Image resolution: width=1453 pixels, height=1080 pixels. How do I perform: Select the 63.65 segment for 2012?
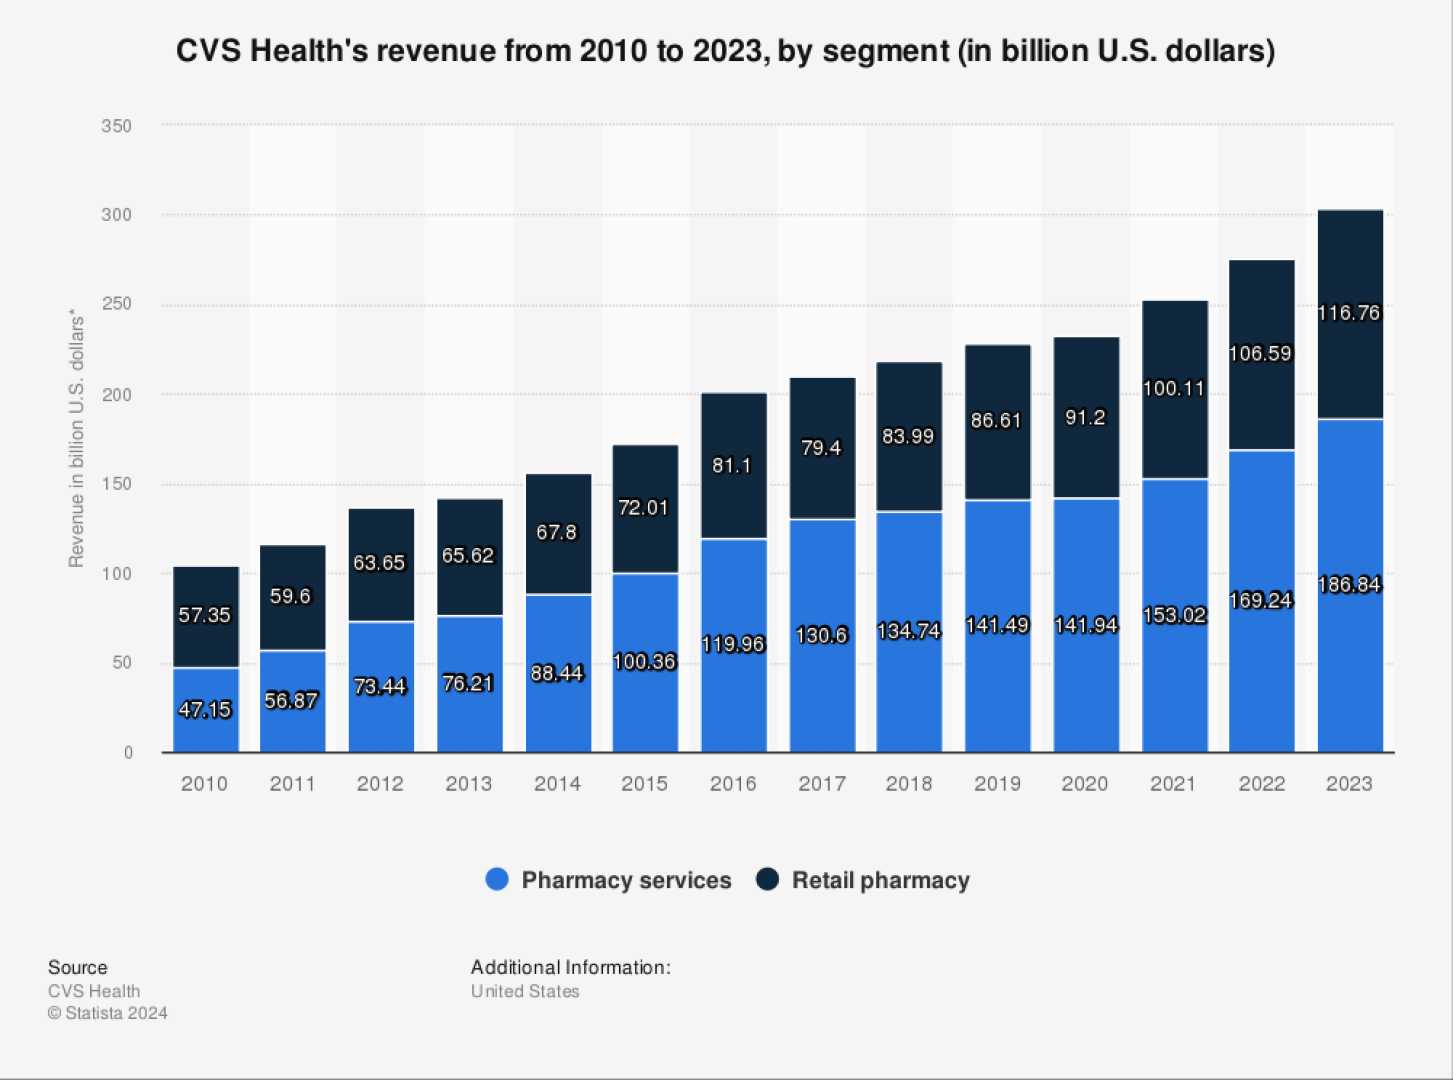pos(381,565)
